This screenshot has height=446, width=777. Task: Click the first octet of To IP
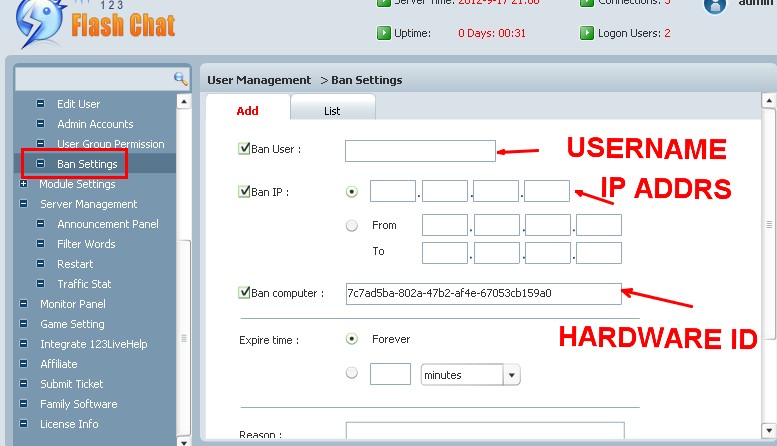click(445, 253)
